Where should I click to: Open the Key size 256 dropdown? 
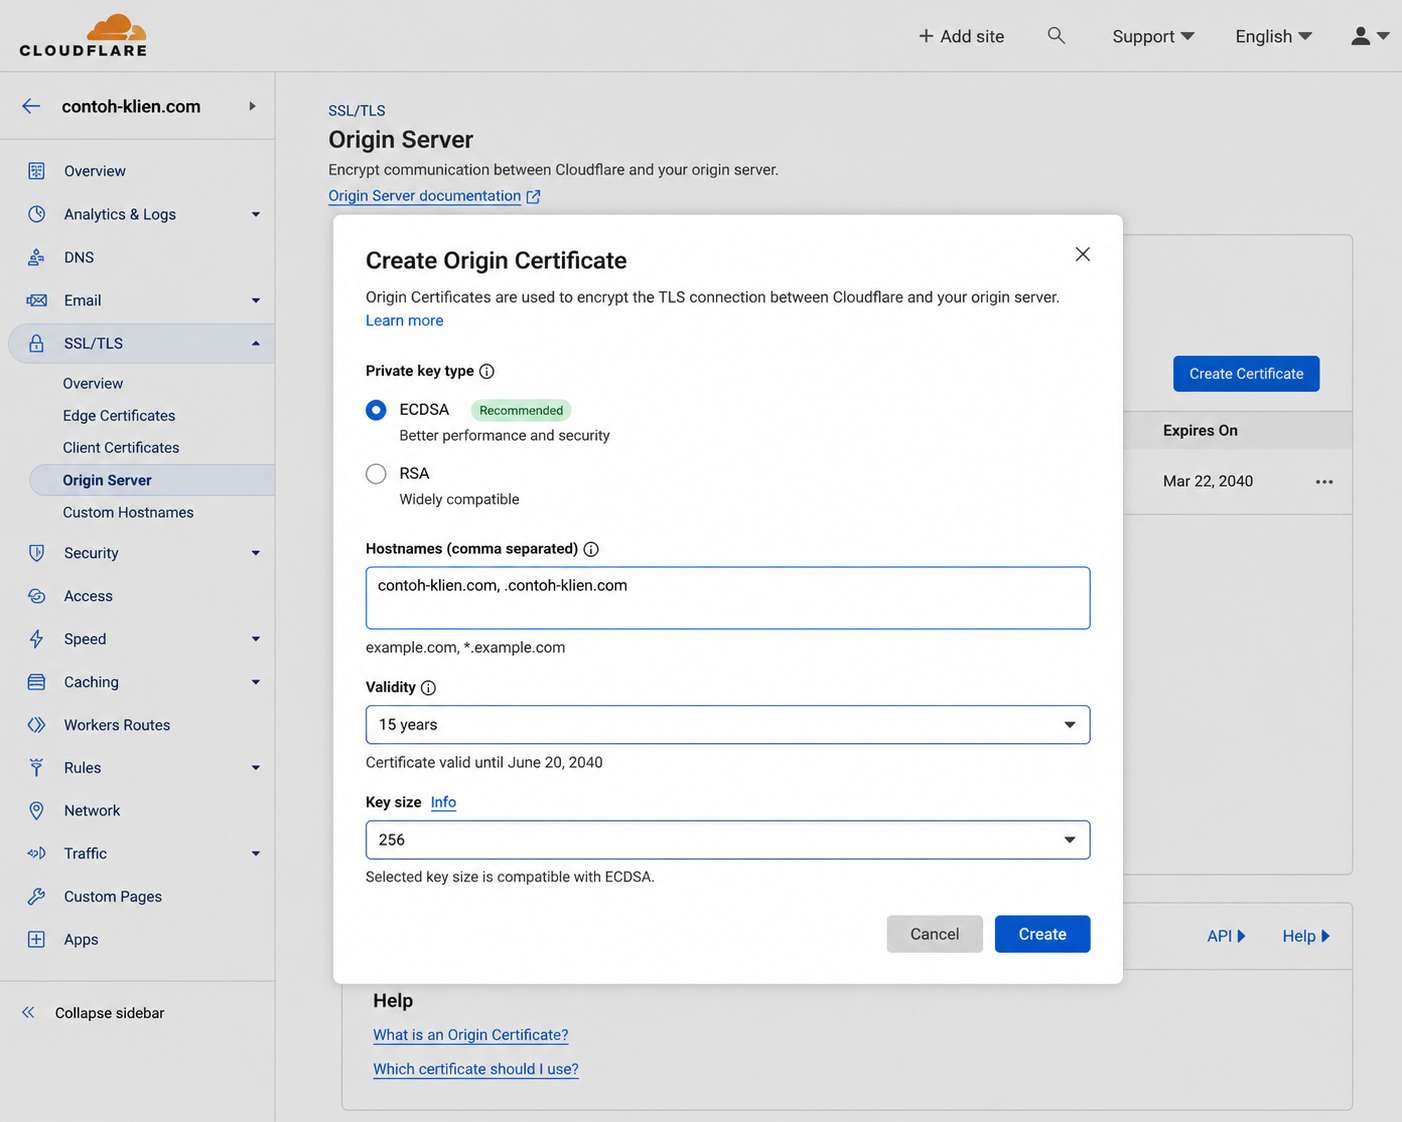click(x=728, y=840)
